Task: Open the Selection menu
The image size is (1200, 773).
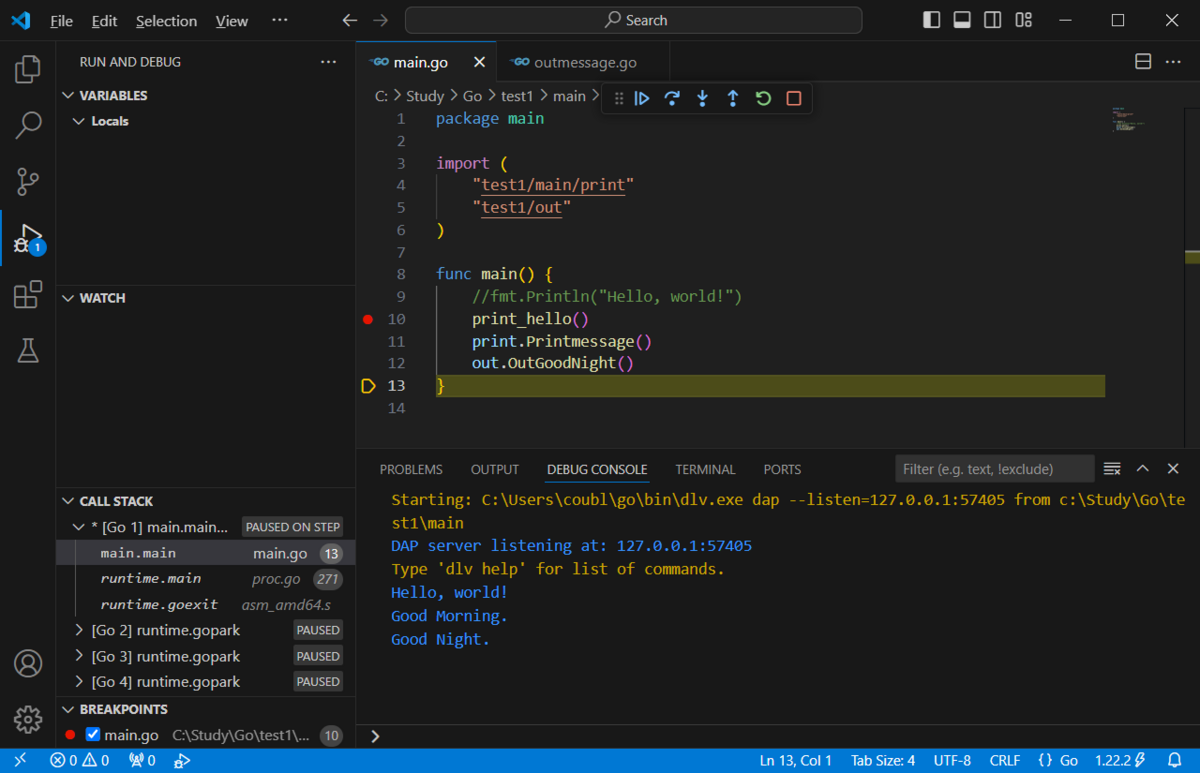Action: (166, 20)
